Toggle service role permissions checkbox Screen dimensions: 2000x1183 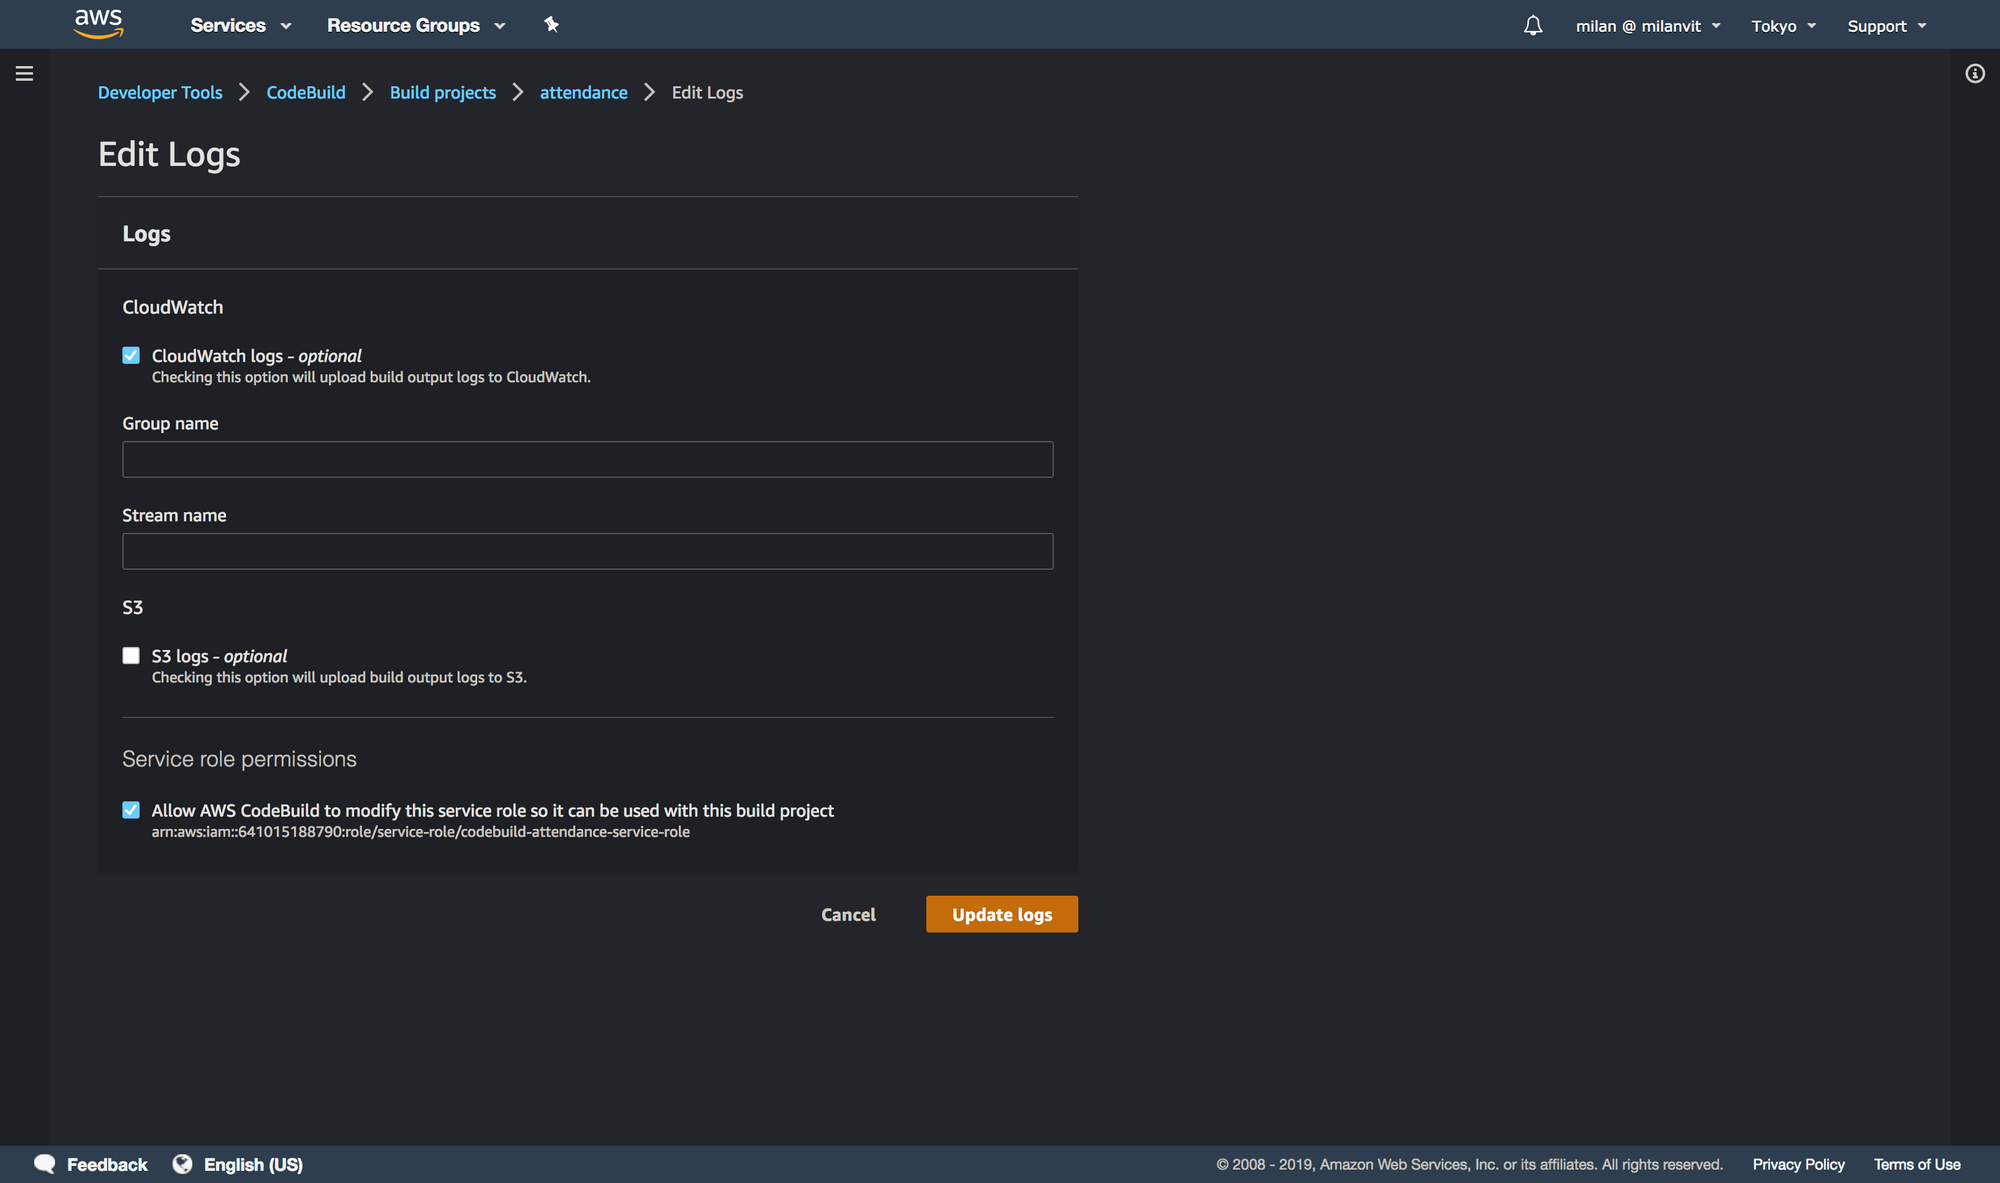(131, 810)
